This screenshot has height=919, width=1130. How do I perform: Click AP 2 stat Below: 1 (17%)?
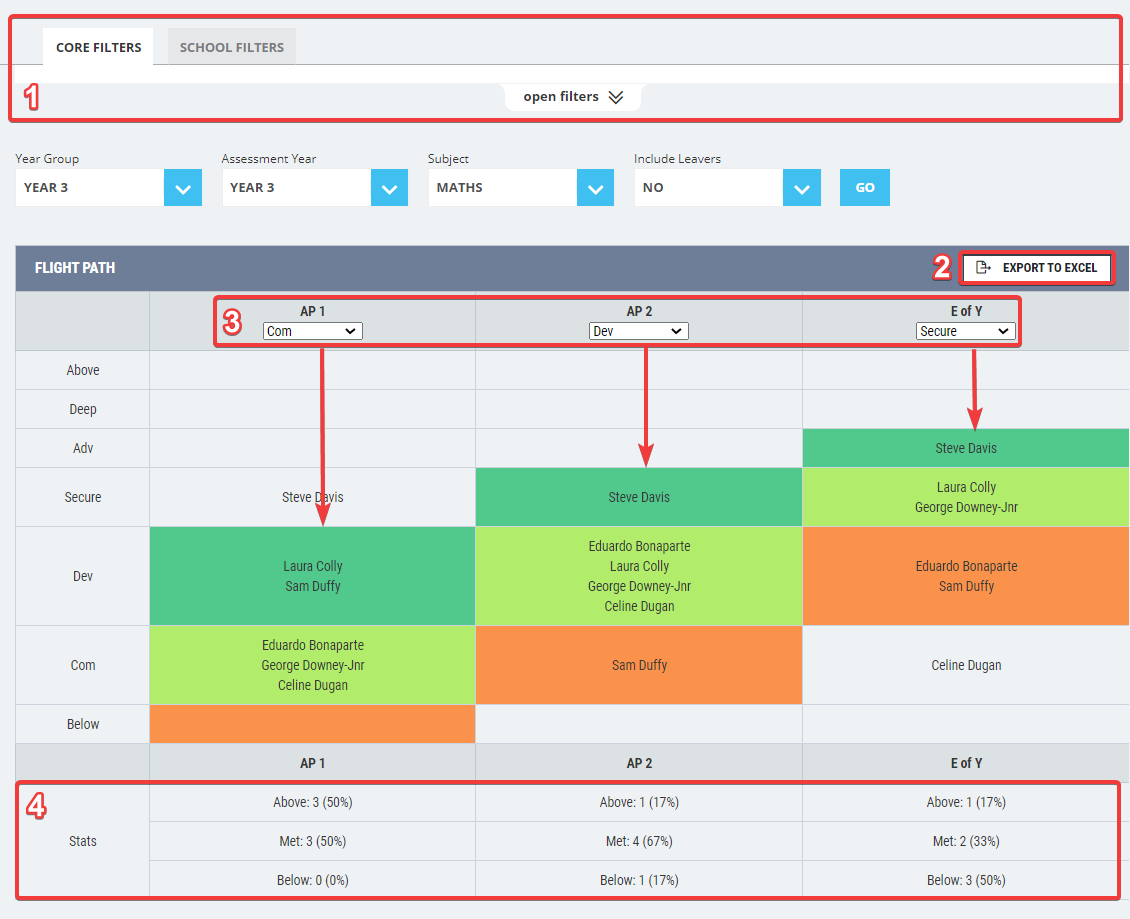[639, 880]
